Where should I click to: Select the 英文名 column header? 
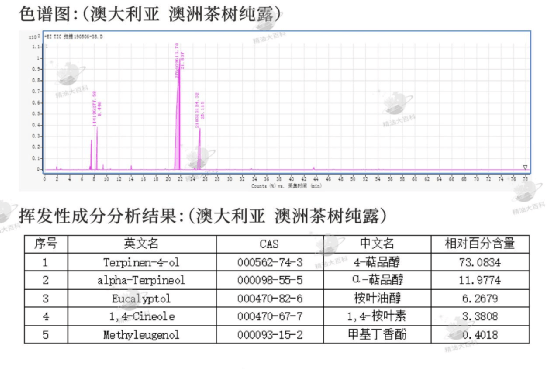pyautogui.click(x=141, y=243)
